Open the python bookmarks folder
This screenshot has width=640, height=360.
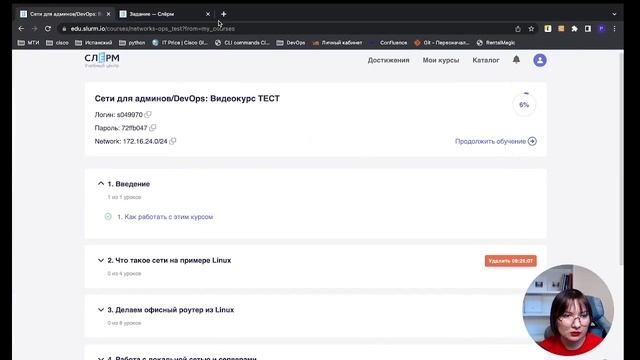click(x=132, y=42)
